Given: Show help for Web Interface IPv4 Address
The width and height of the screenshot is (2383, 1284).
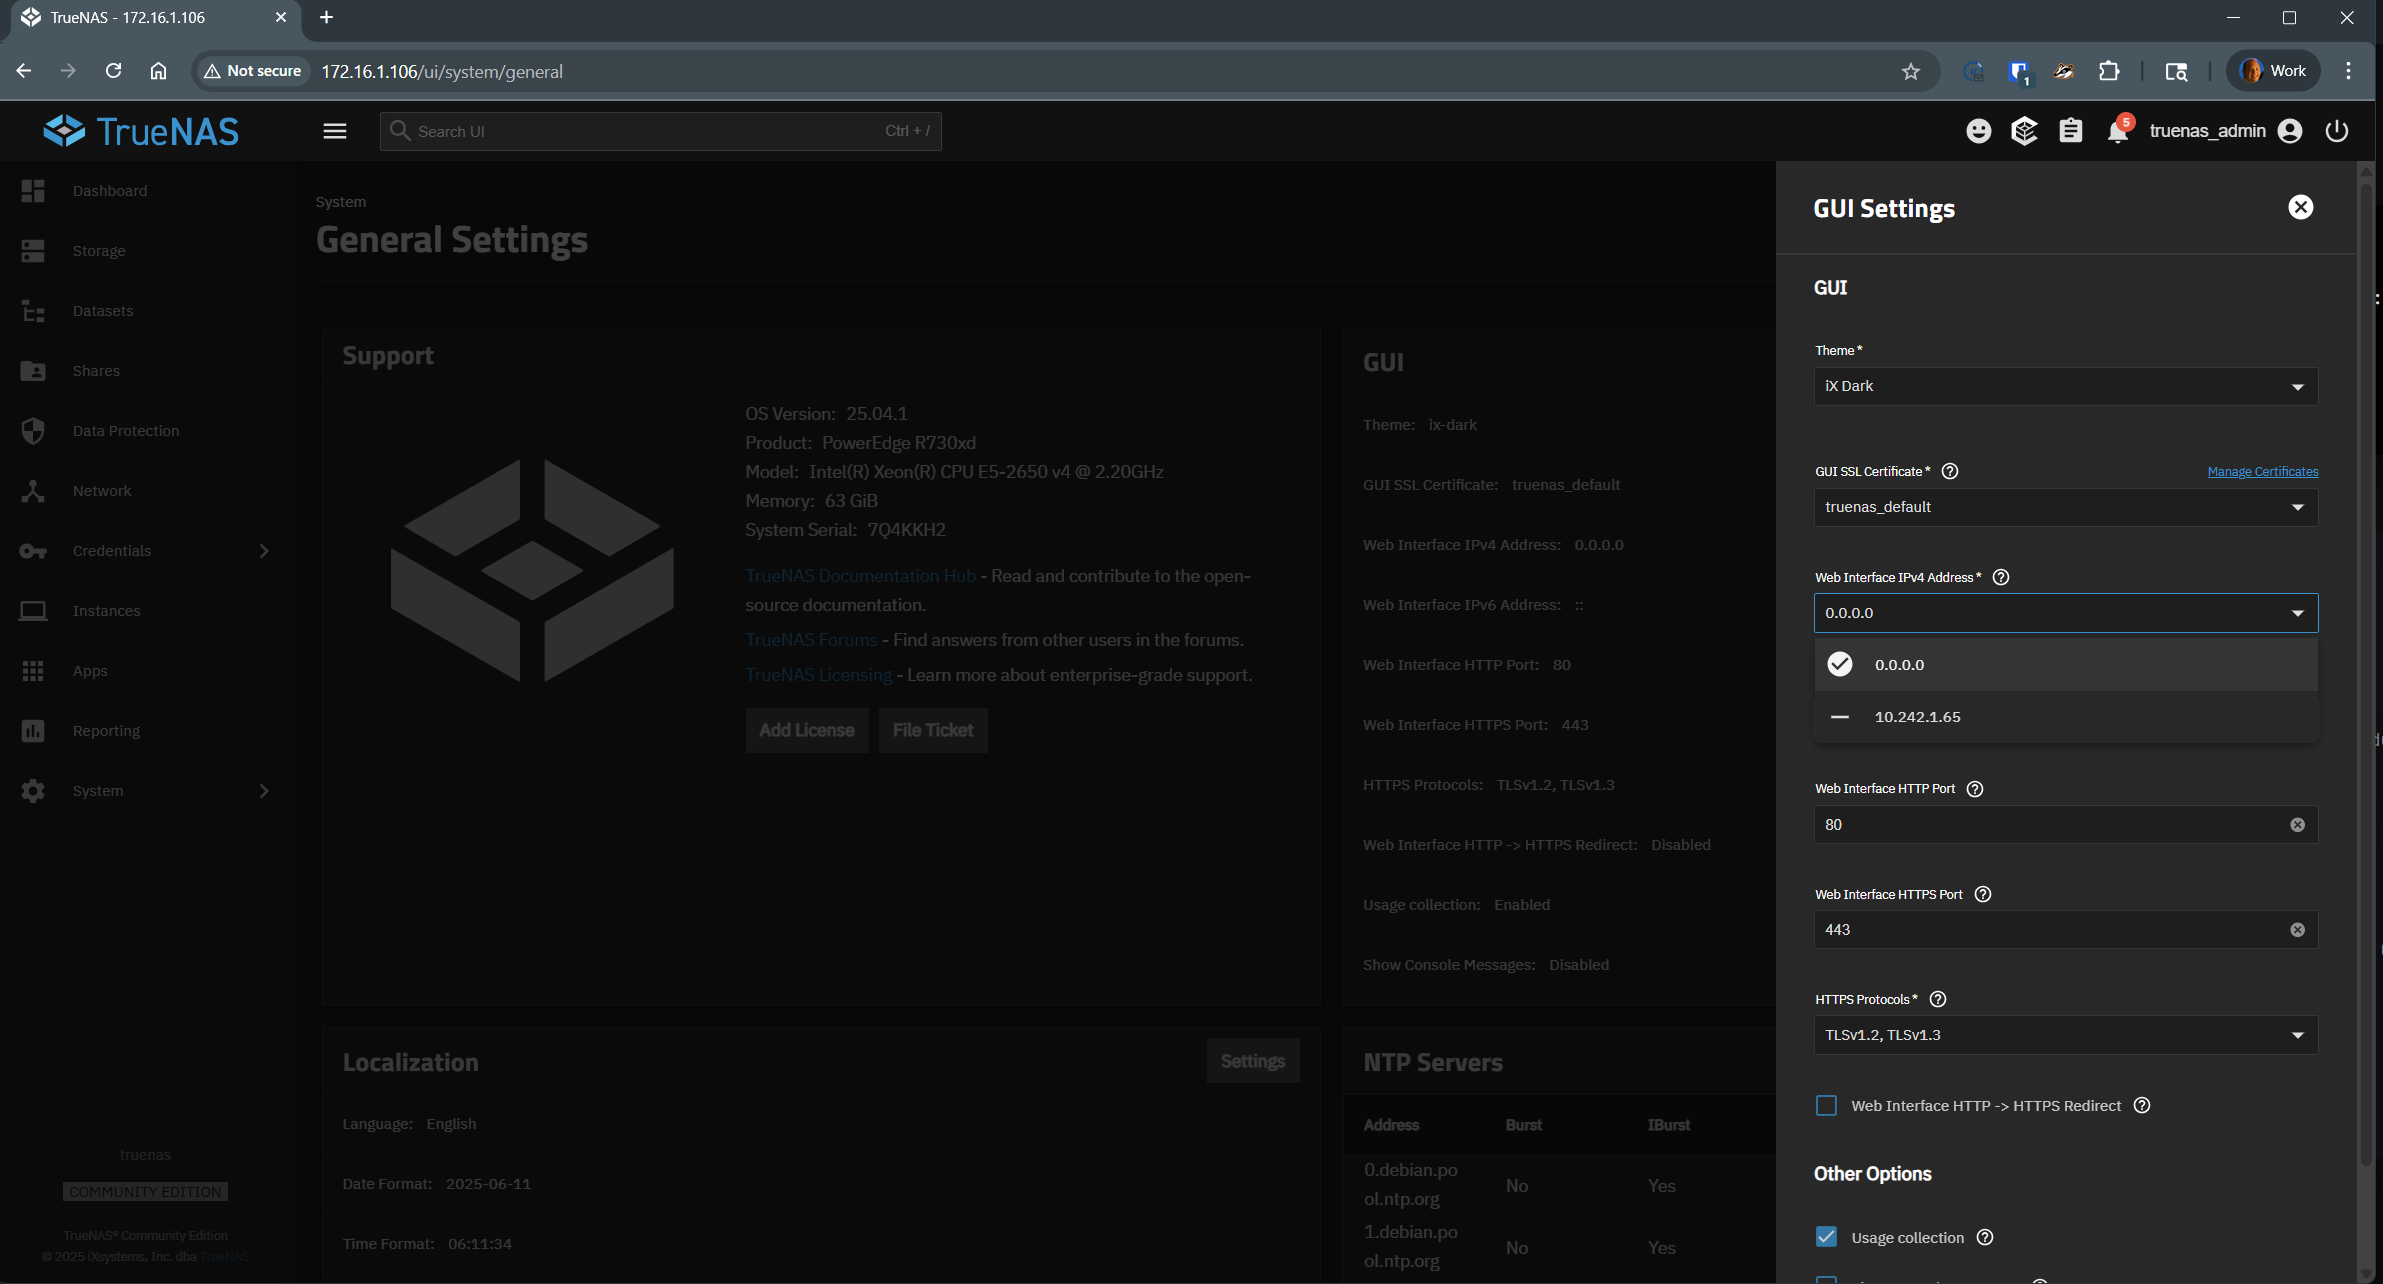Looking at the screenshot, I should 2001,577.
